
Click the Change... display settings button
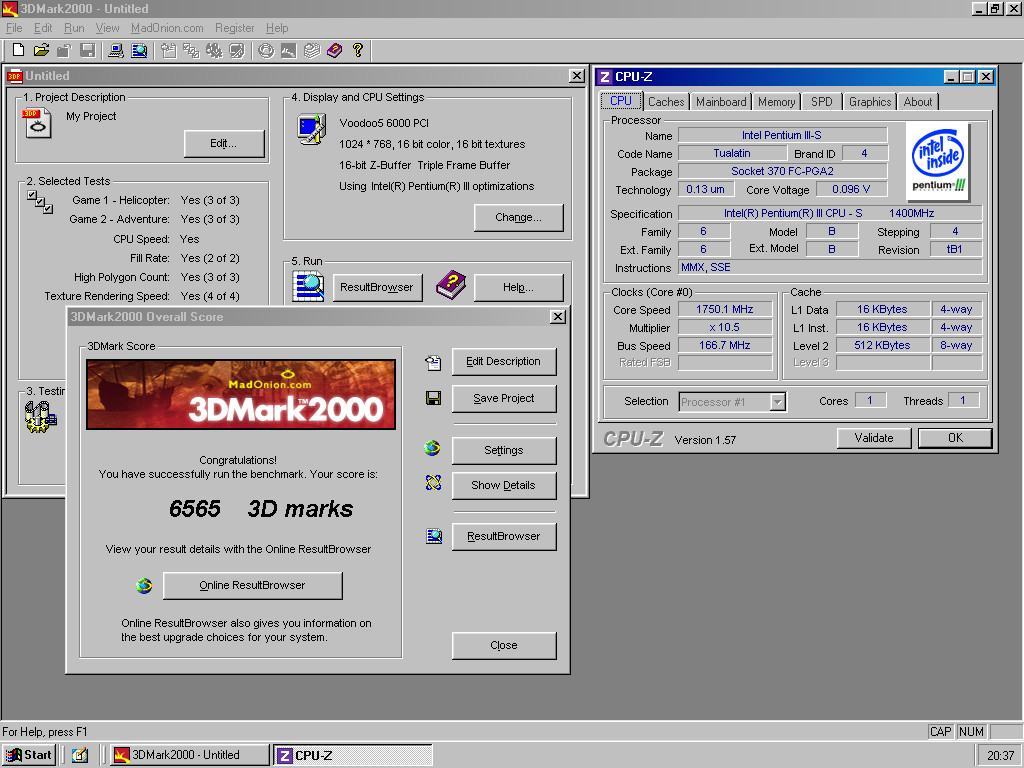click(x=518, y=217)
